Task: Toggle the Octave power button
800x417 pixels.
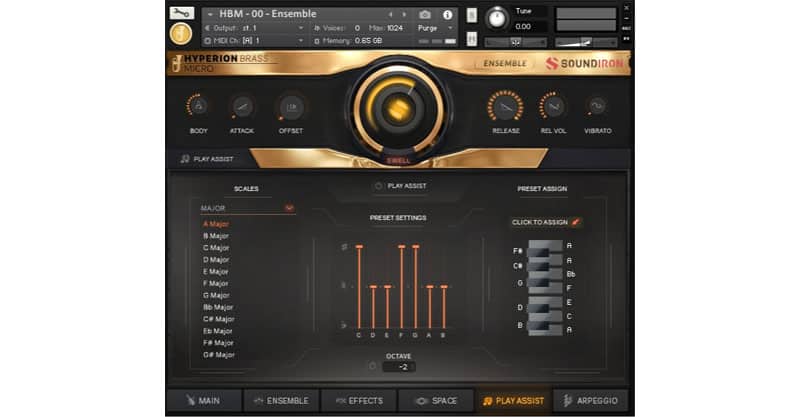Action: pyautogui.click(x=372, y=366)
